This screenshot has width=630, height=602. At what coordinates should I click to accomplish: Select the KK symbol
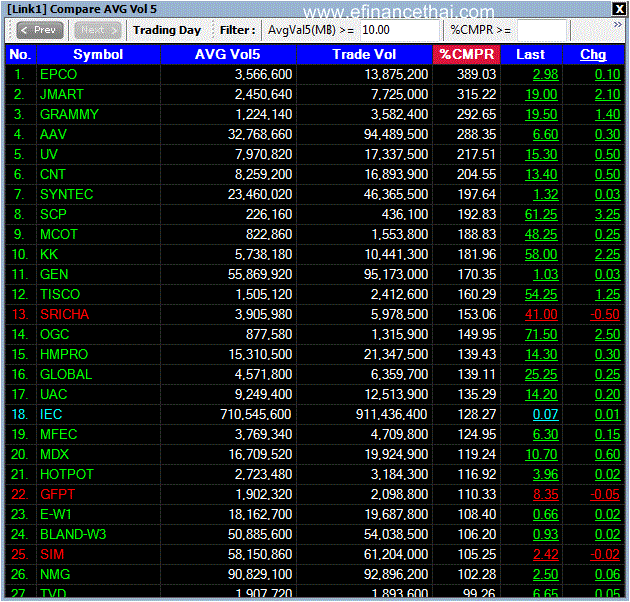(x=49, y=254)
